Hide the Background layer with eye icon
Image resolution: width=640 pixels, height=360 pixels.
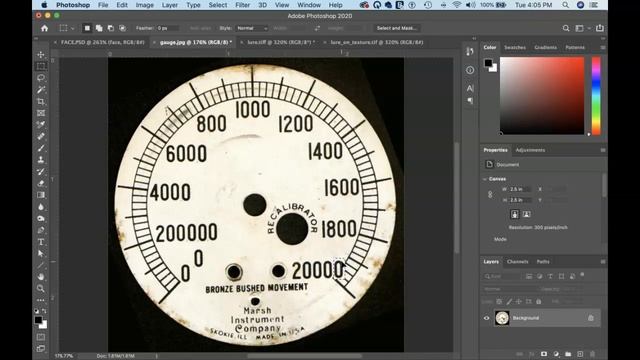click(x=486, y=318)
